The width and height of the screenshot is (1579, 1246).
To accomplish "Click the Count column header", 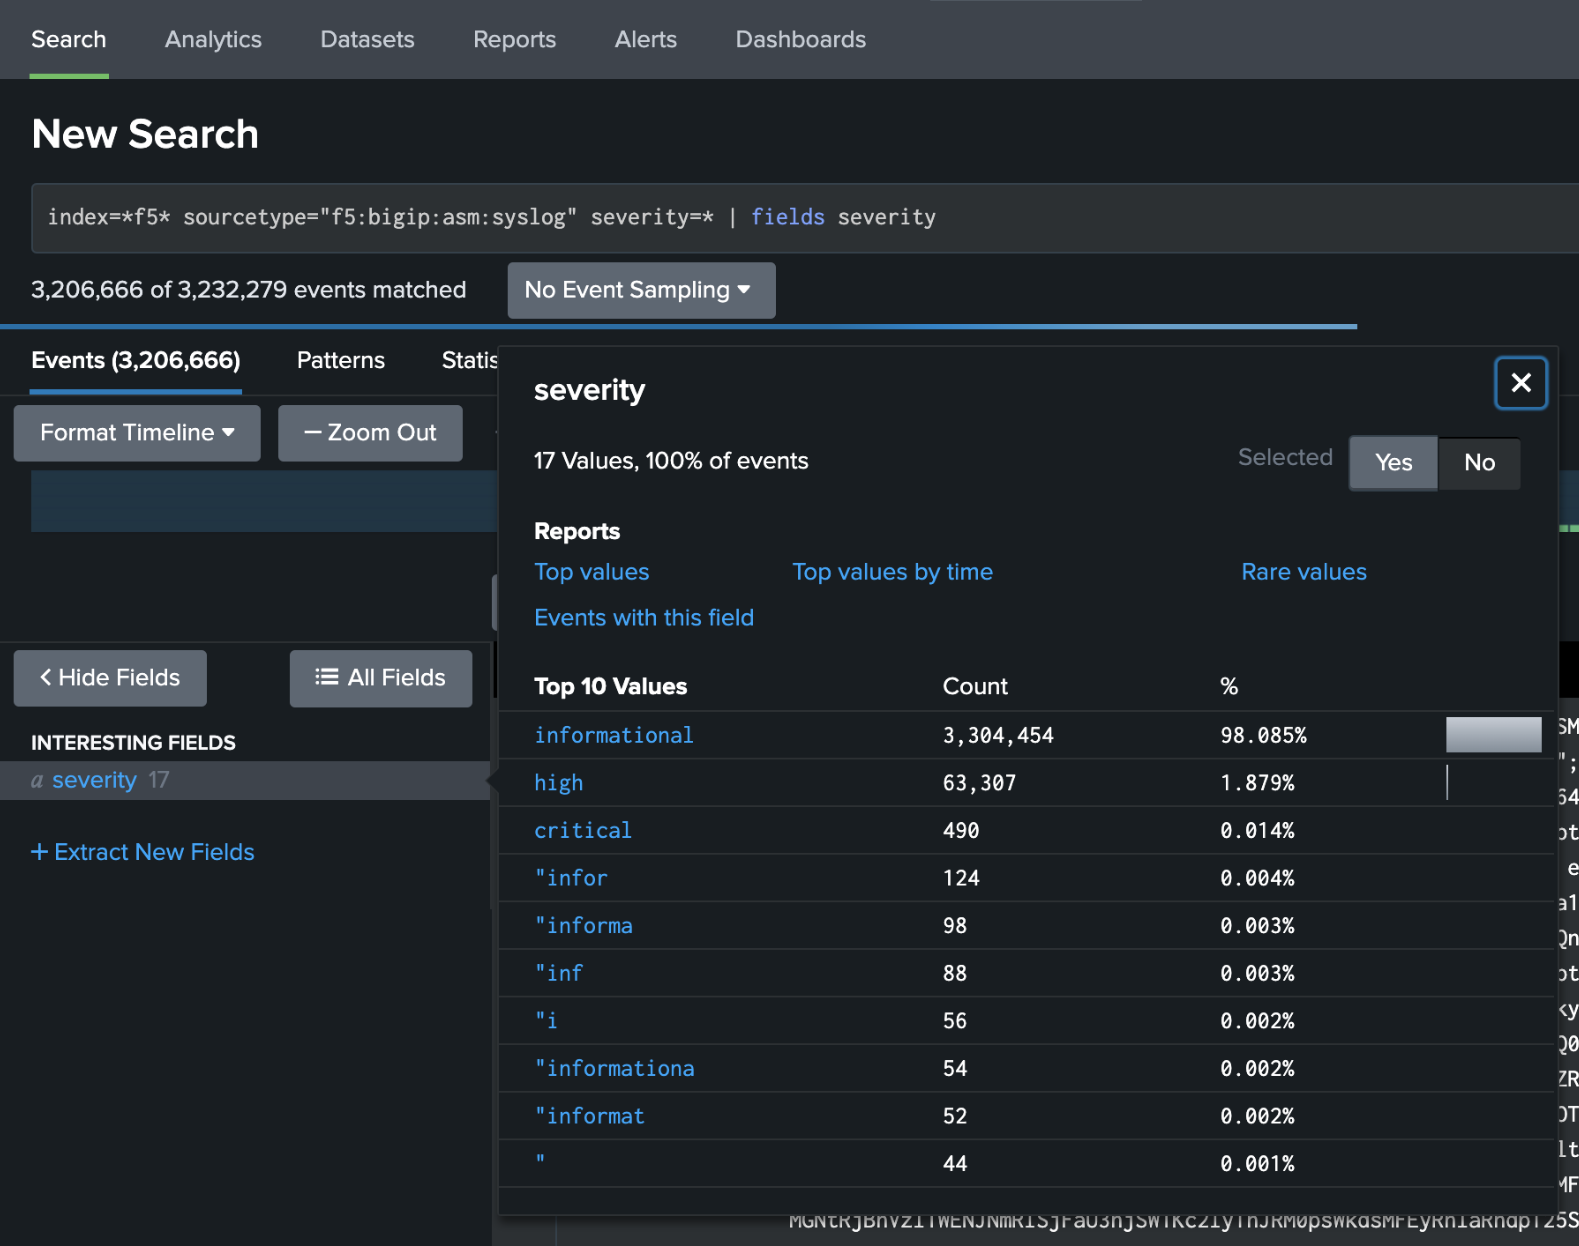I will click(975, 687).
